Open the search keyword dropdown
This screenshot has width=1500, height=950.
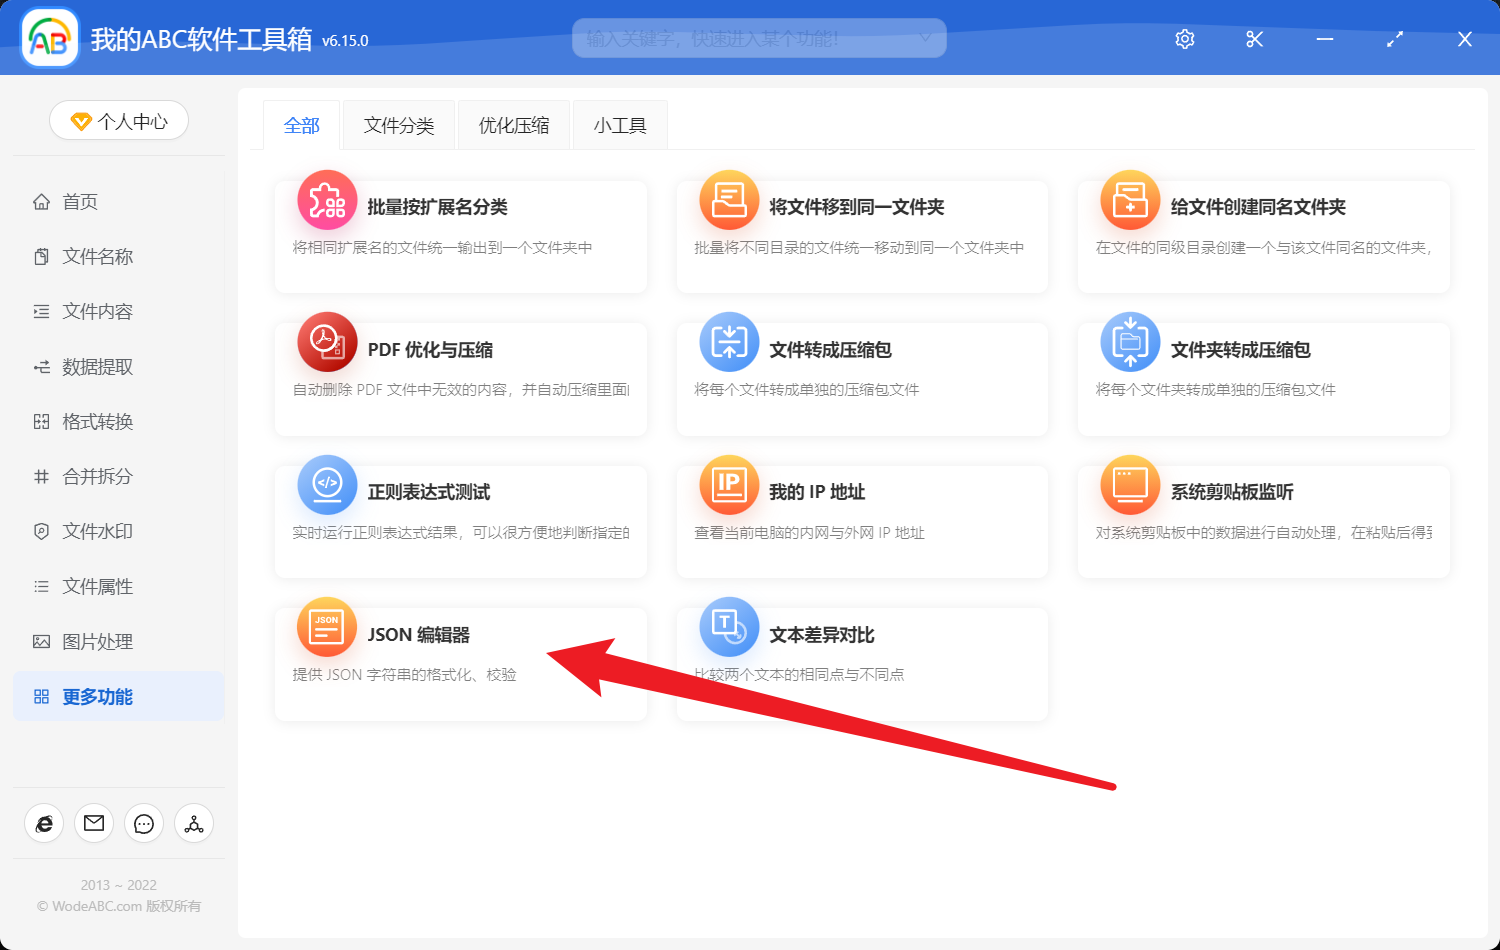click(x=929, y=38)
